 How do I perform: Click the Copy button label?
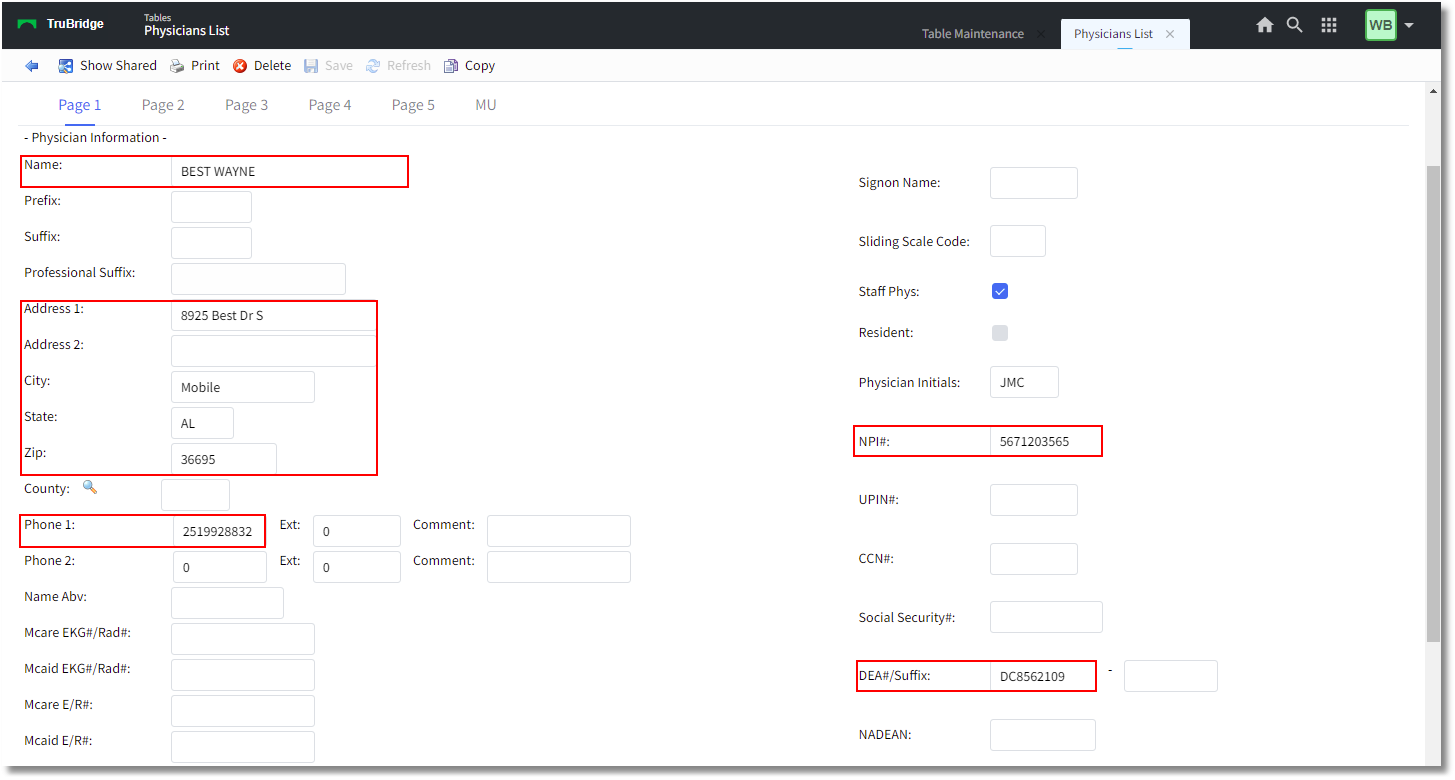(x=480, y=66)
